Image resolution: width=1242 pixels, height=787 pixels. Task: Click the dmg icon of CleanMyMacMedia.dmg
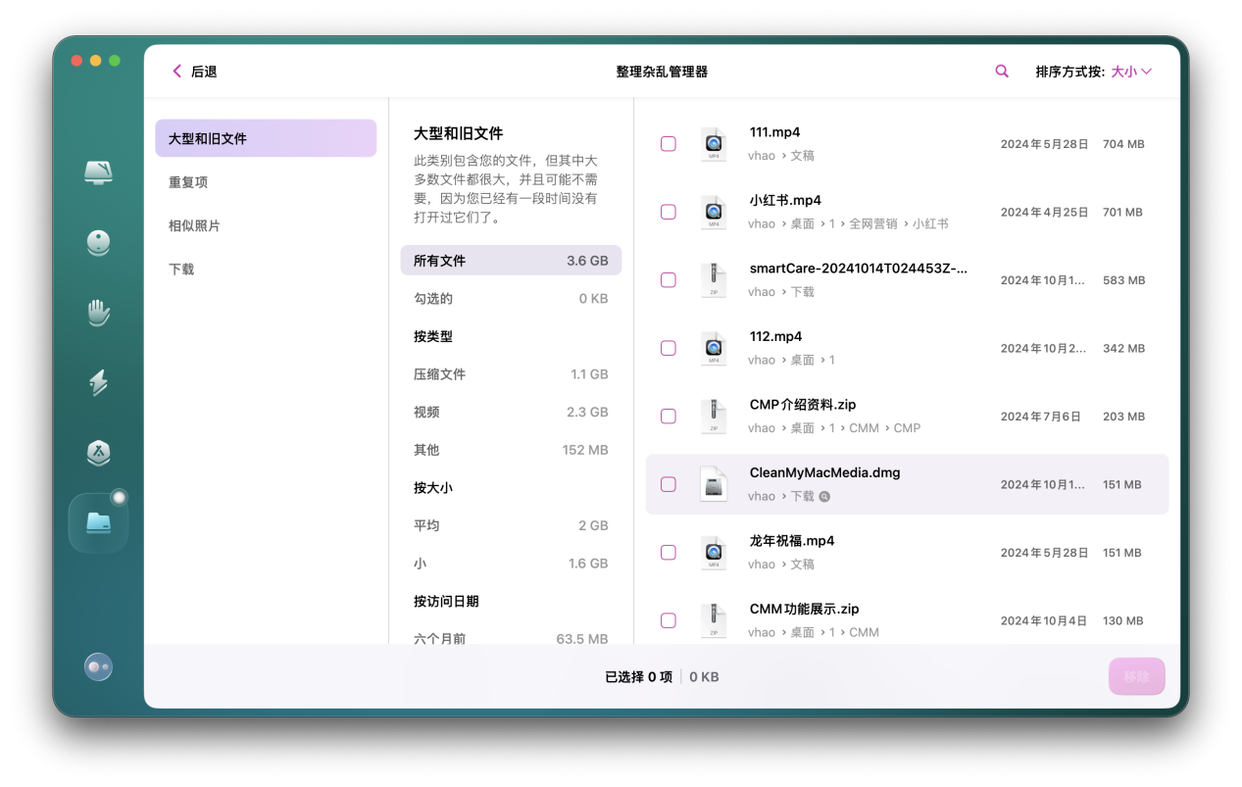(713, 484)
